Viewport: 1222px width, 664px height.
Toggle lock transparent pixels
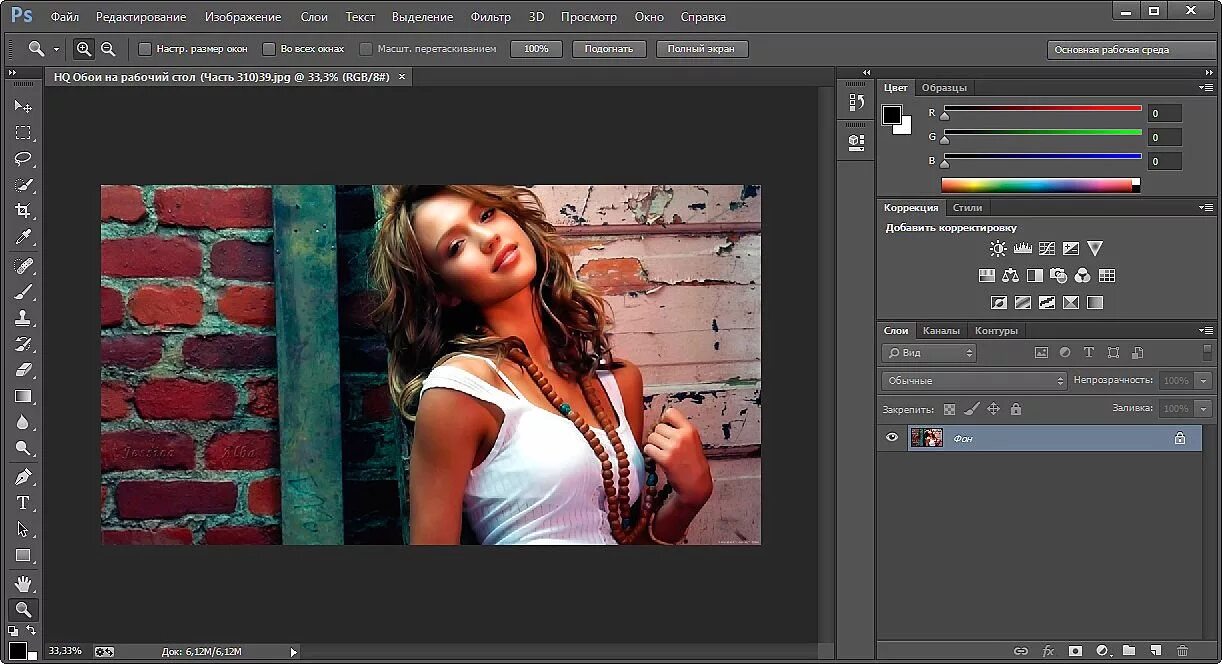tap(949, 409)
